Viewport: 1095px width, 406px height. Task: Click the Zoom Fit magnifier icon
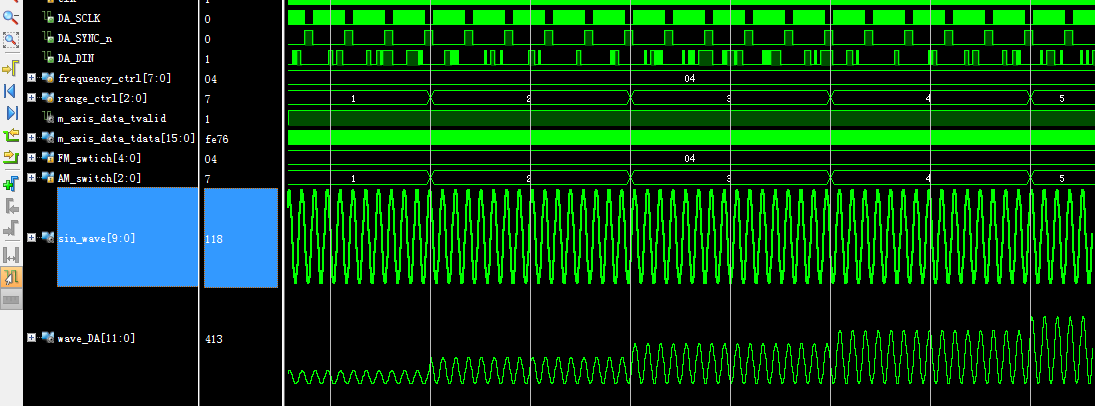(11, 15)
